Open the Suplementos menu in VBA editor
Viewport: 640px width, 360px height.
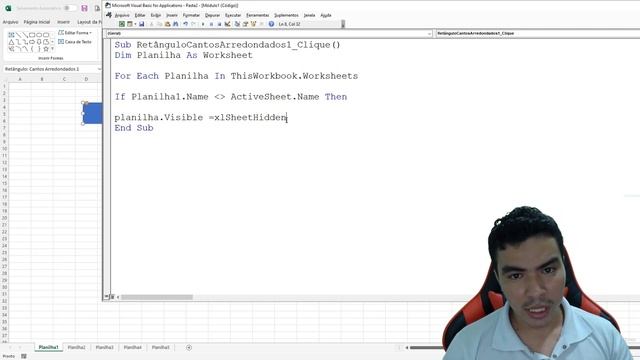tap(286, 15)
